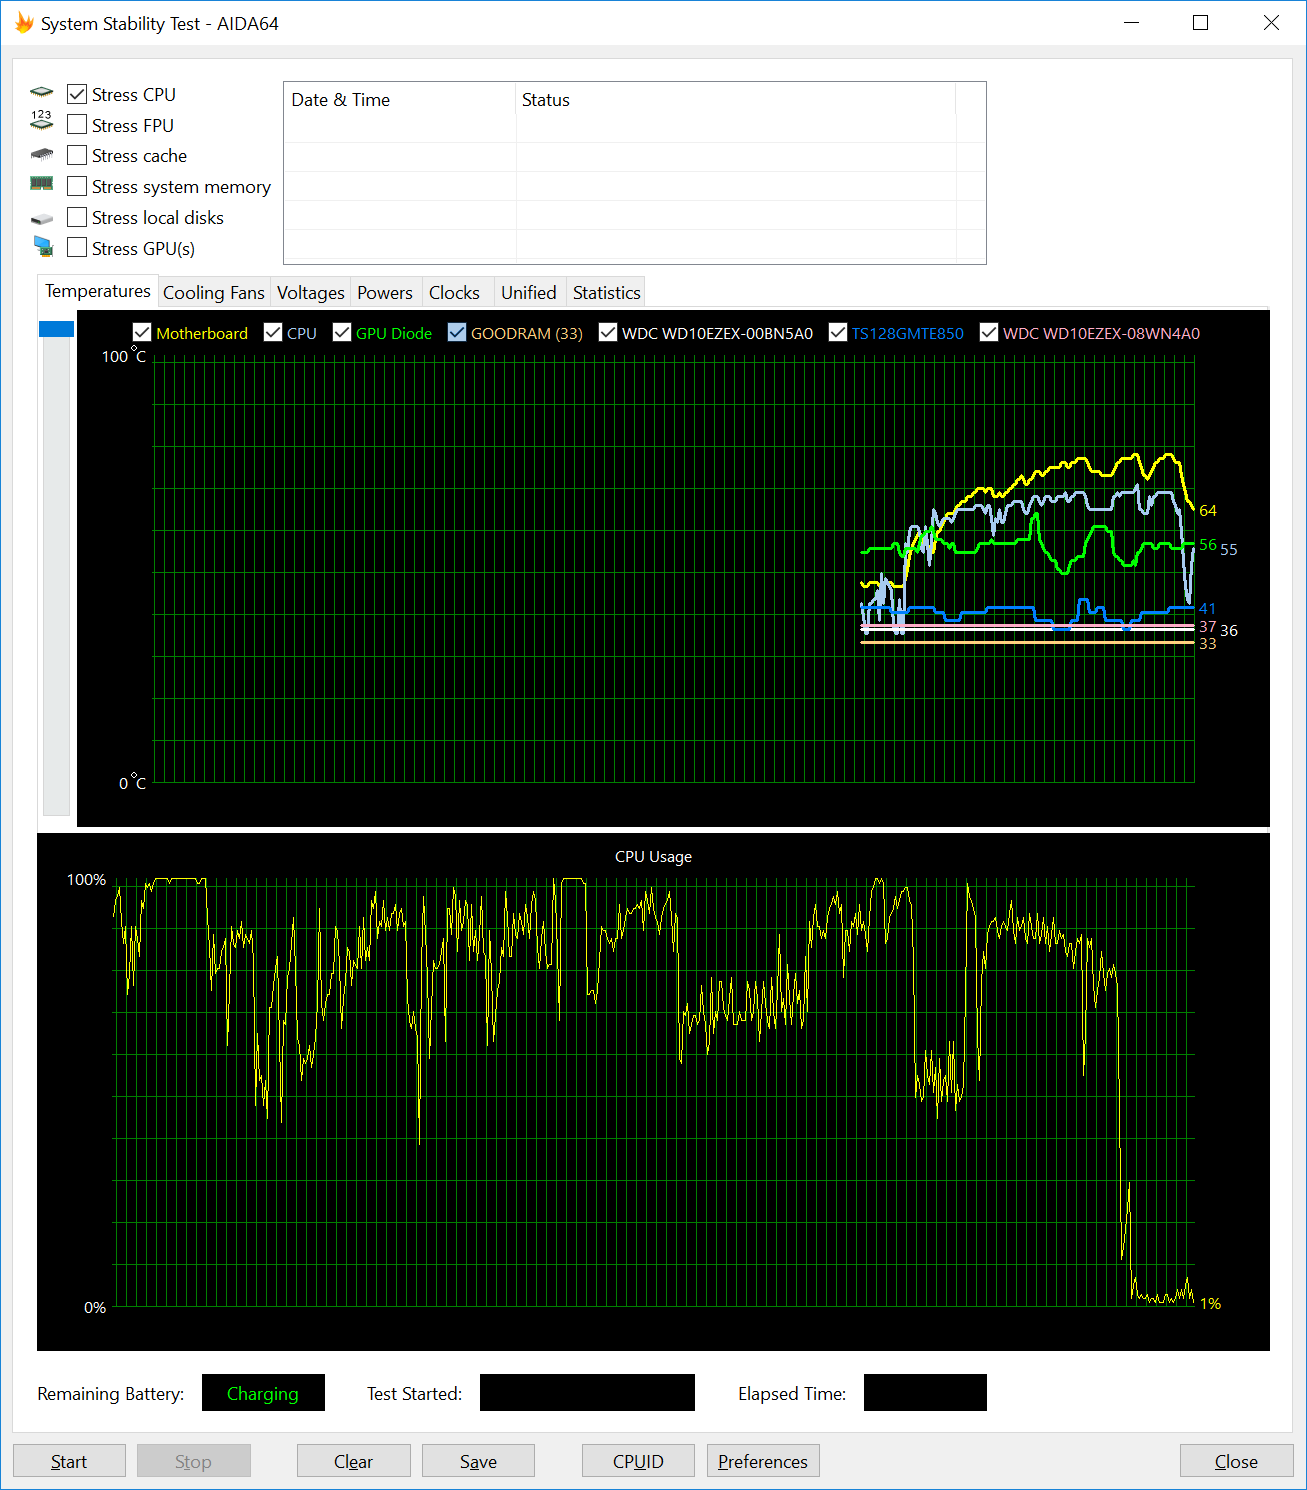The height and width of the screenshot is (1490, 1307).
Task: Enable the Stress cache checkbox
Action: click(x=77, y=155)
